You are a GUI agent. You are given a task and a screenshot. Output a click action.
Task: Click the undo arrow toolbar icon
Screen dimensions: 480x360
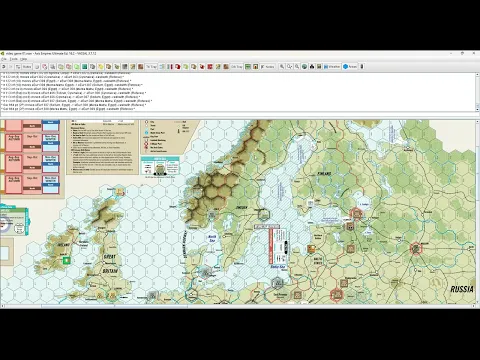point(4,67)
